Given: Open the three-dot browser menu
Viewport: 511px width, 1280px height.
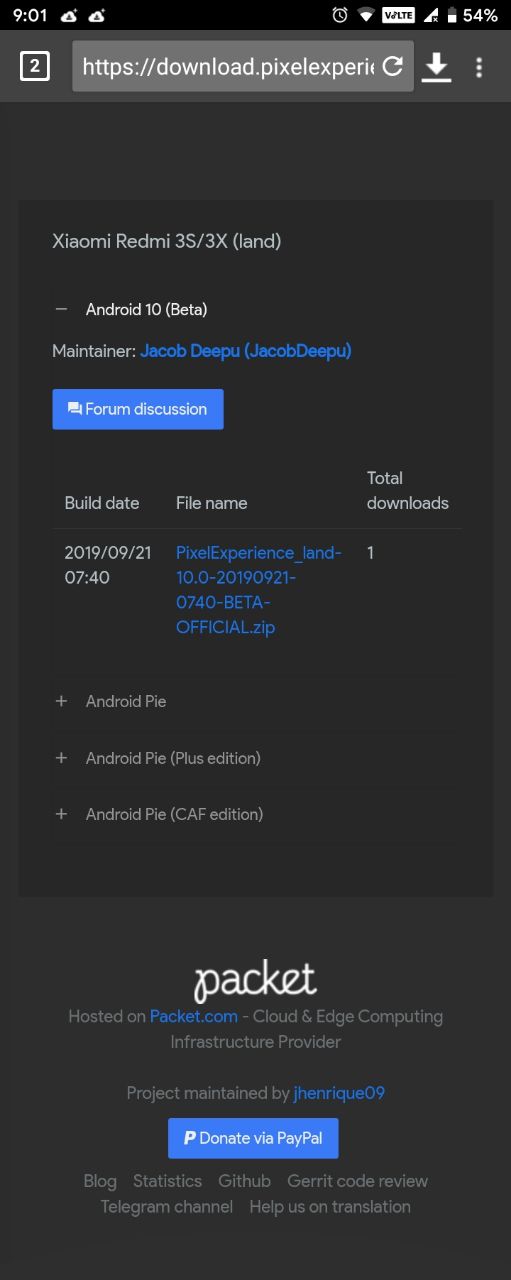Looking at the screenshot, I should coord(479,67).
